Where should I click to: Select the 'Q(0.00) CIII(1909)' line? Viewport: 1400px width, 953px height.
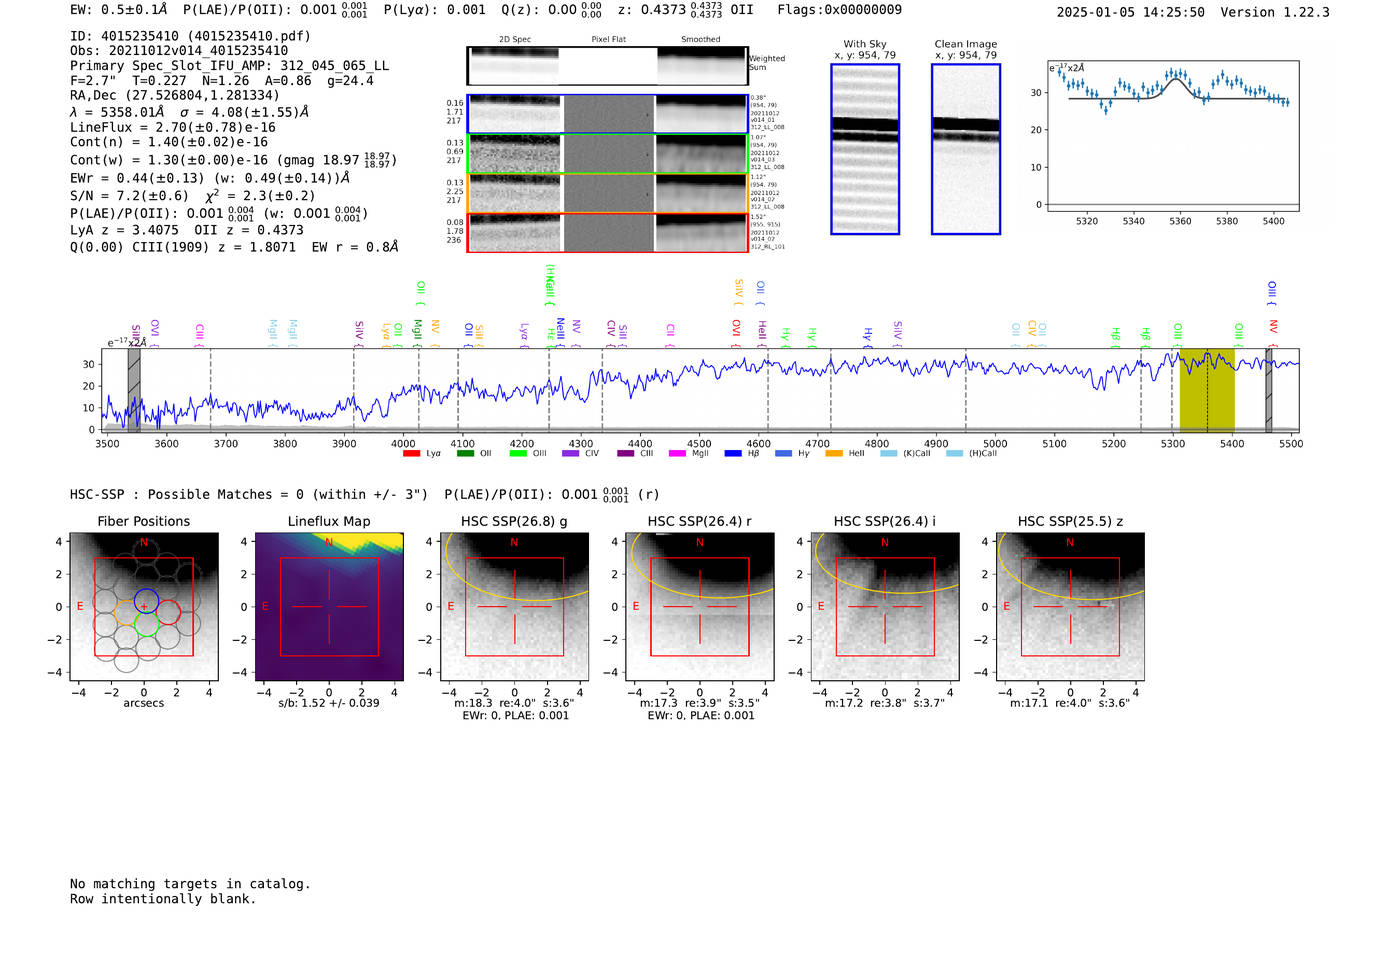pyautogui.click(x=234, y=247)
